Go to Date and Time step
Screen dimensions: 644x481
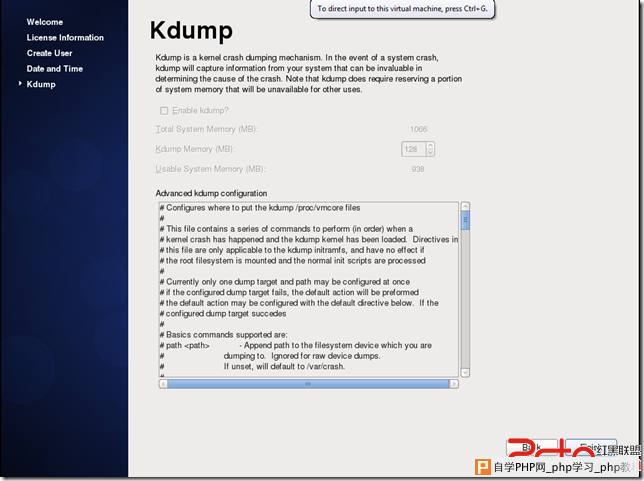click(x=55, y=69)
